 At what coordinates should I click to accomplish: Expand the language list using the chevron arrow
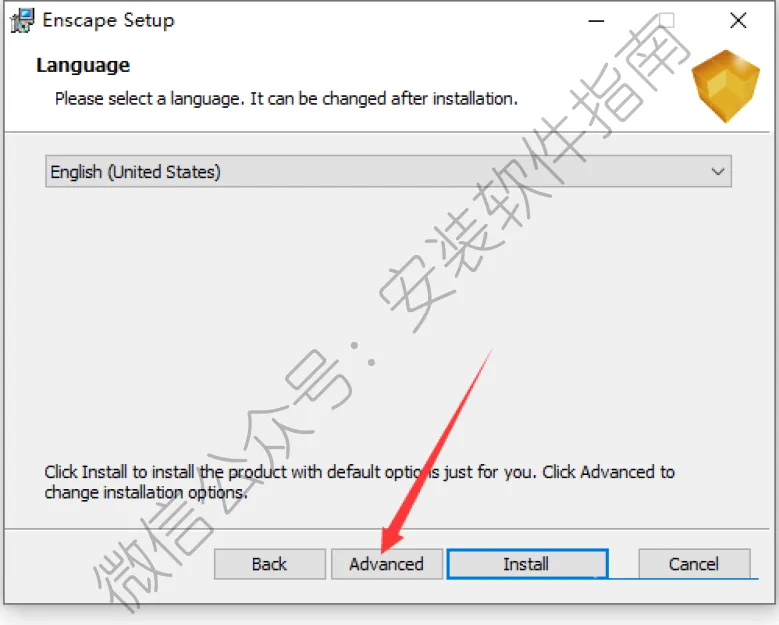717,172
